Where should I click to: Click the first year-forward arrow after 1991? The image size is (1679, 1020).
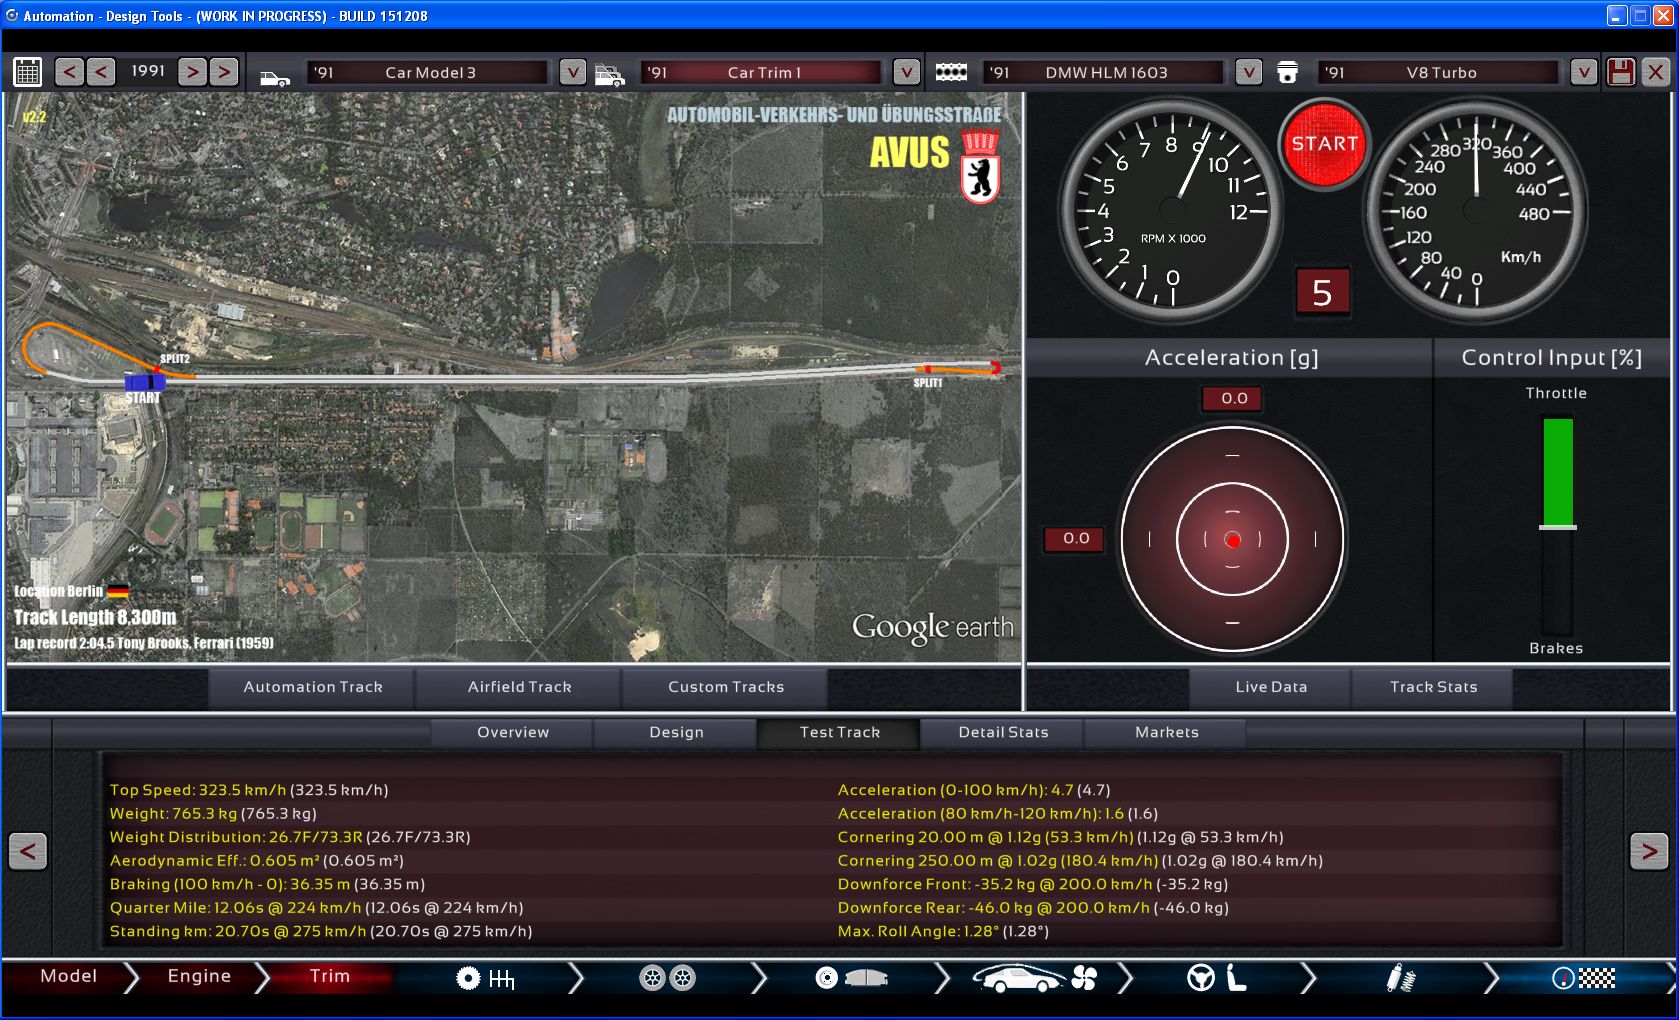(193, 72)
